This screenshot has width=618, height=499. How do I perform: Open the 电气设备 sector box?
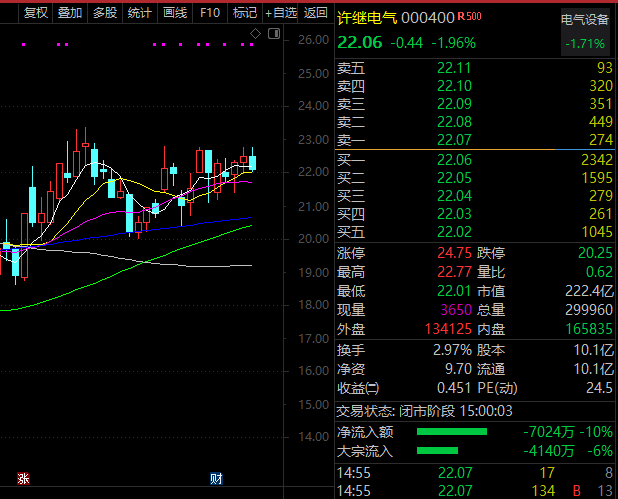584,32
